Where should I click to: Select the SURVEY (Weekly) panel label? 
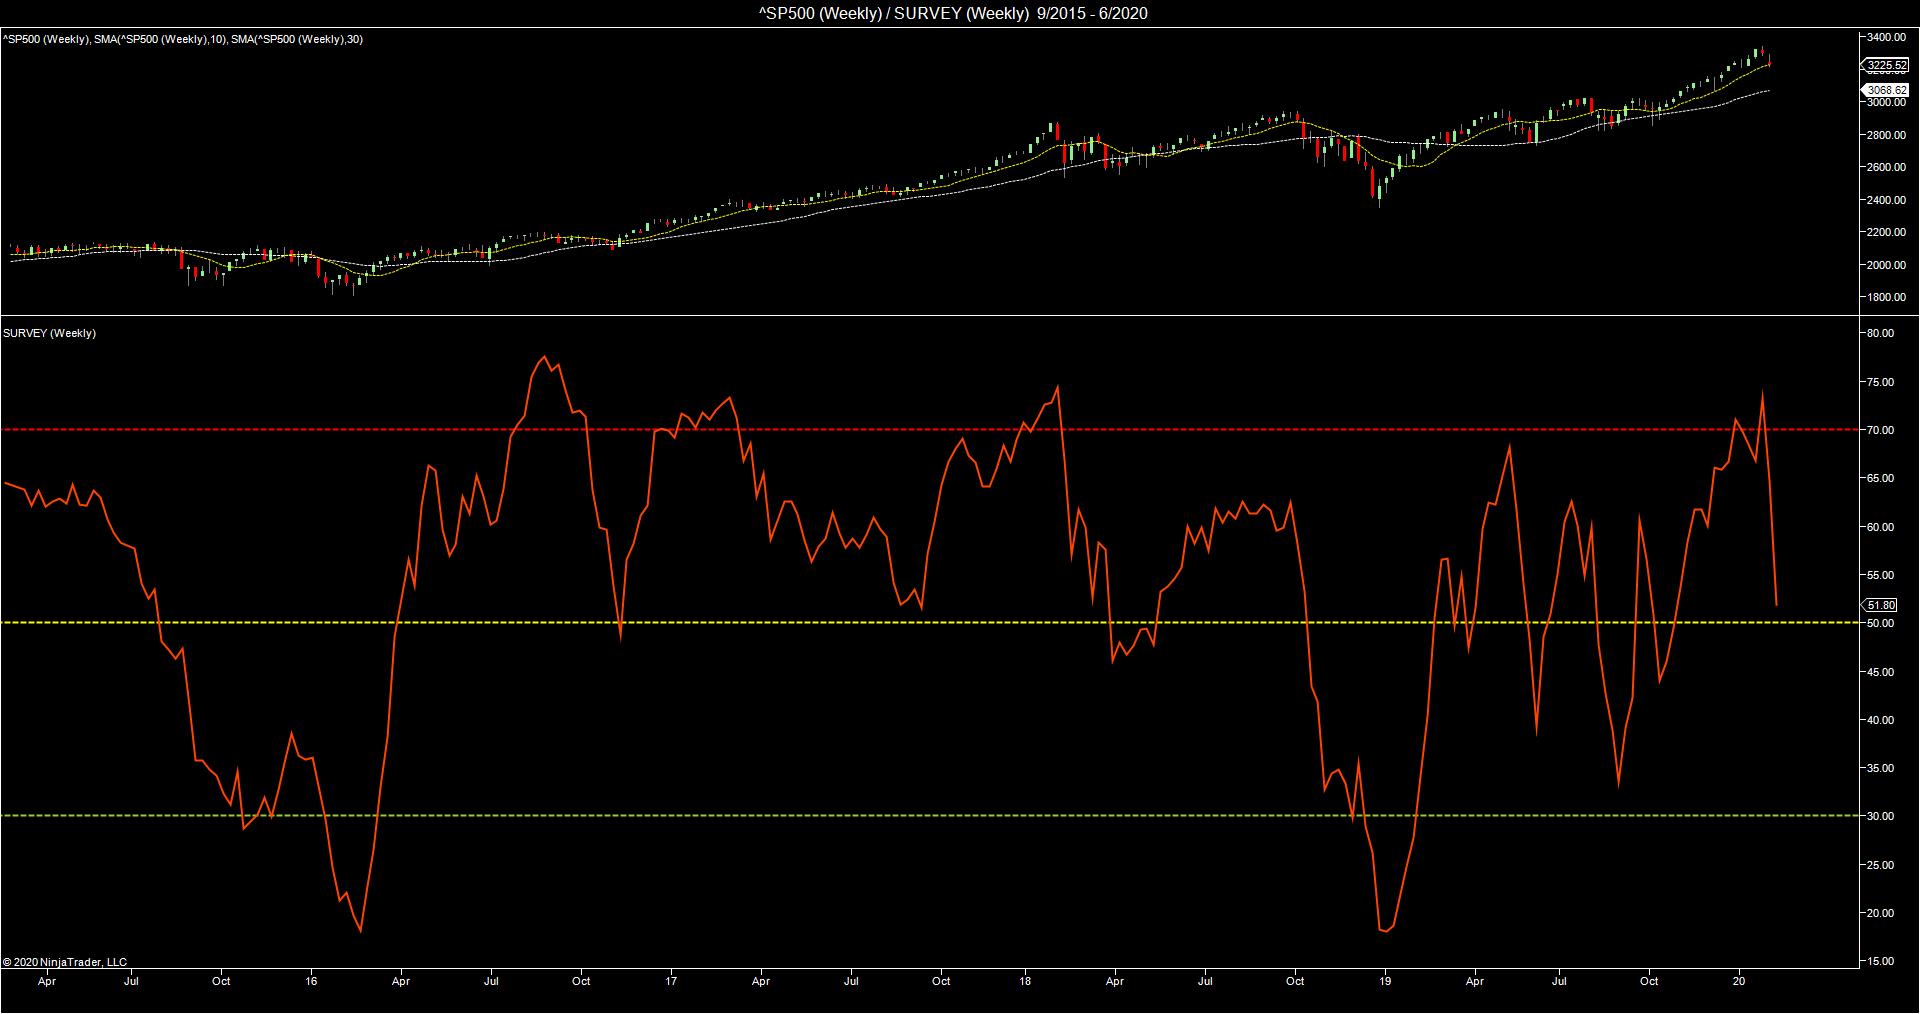(x=50, y=333)
